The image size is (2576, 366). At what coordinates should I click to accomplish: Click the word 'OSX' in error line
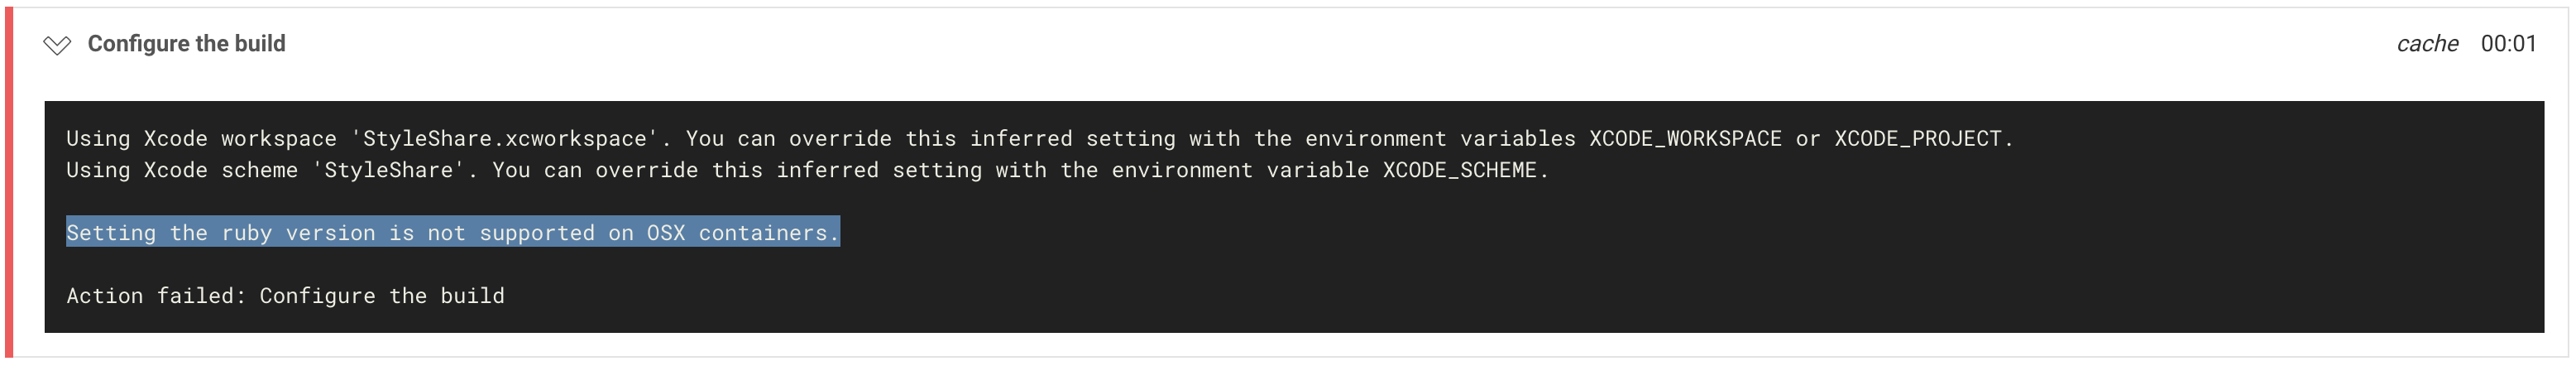click(x=665, y=233)
